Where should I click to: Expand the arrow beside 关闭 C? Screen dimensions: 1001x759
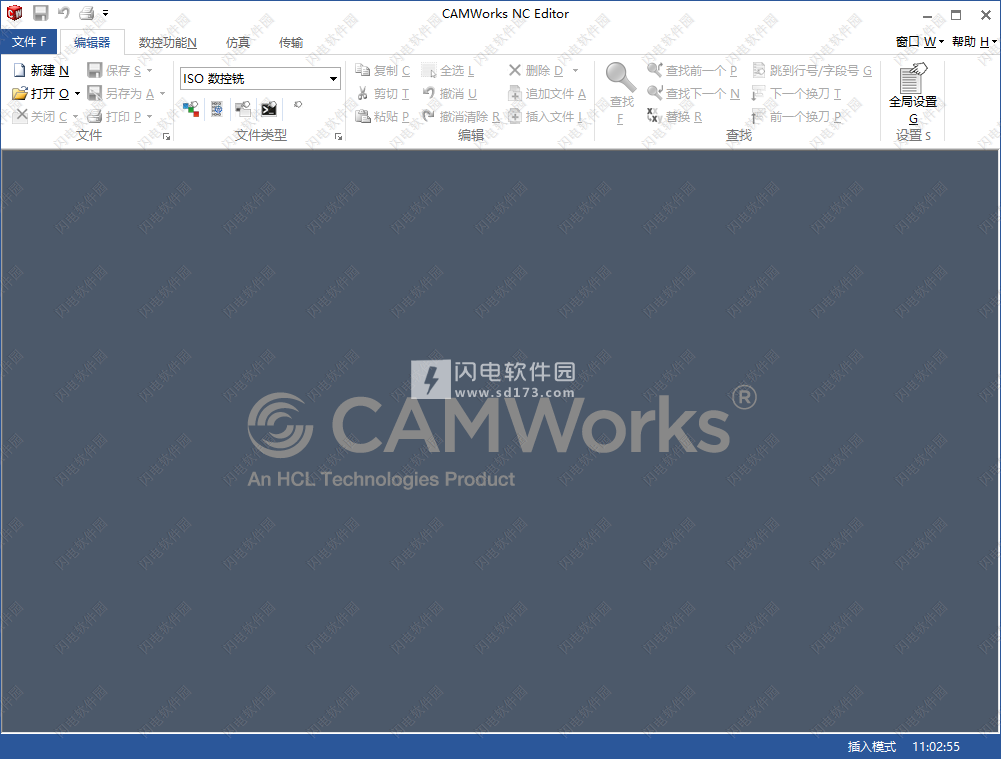(75, 117)
